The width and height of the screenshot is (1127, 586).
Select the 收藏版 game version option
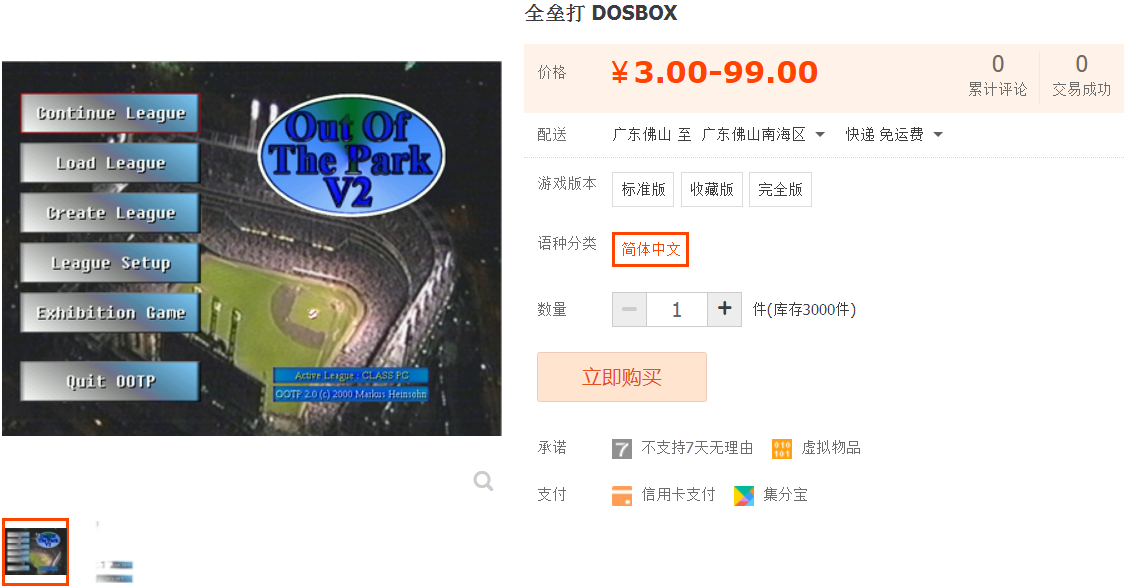[712, 189]
